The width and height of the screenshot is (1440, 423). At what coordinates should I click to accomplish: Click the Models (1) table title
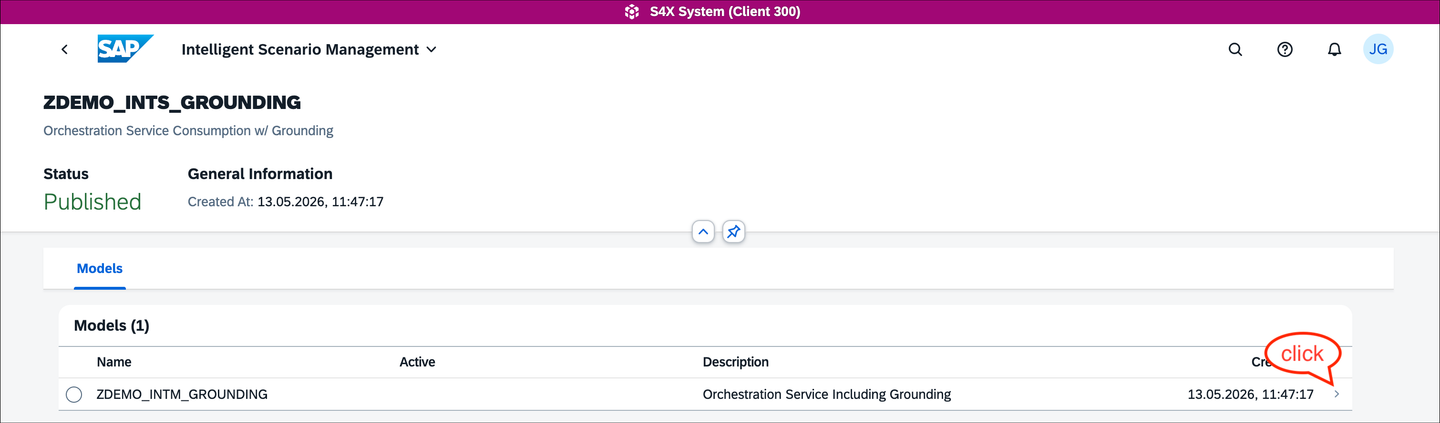coord(111,326)
